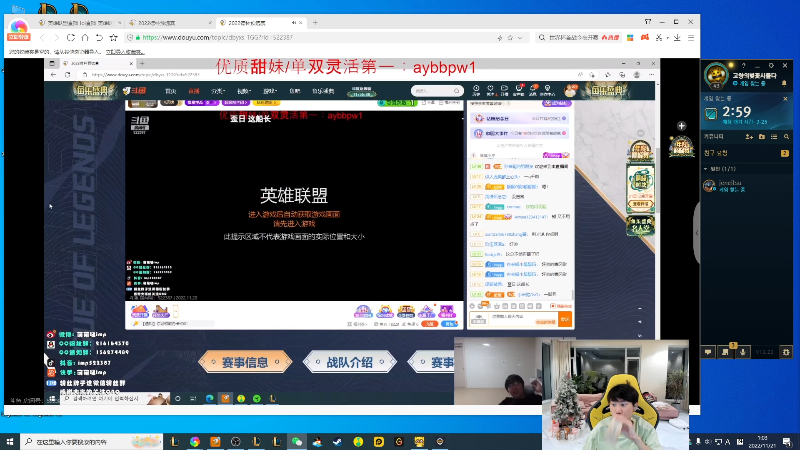Open the outer browser home page
Image resolution: width=800 pixels, height=450 pixels.
[x=85, y=38]
